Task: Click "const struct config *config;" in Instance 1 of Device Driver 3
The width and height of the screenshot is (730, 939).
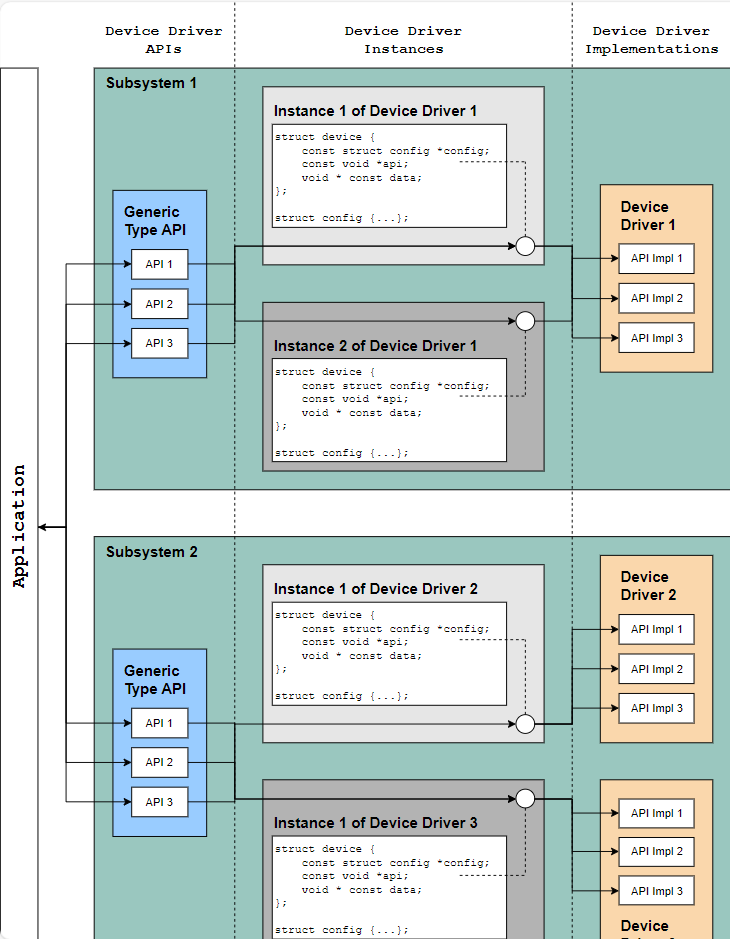Action: [395, 863]
